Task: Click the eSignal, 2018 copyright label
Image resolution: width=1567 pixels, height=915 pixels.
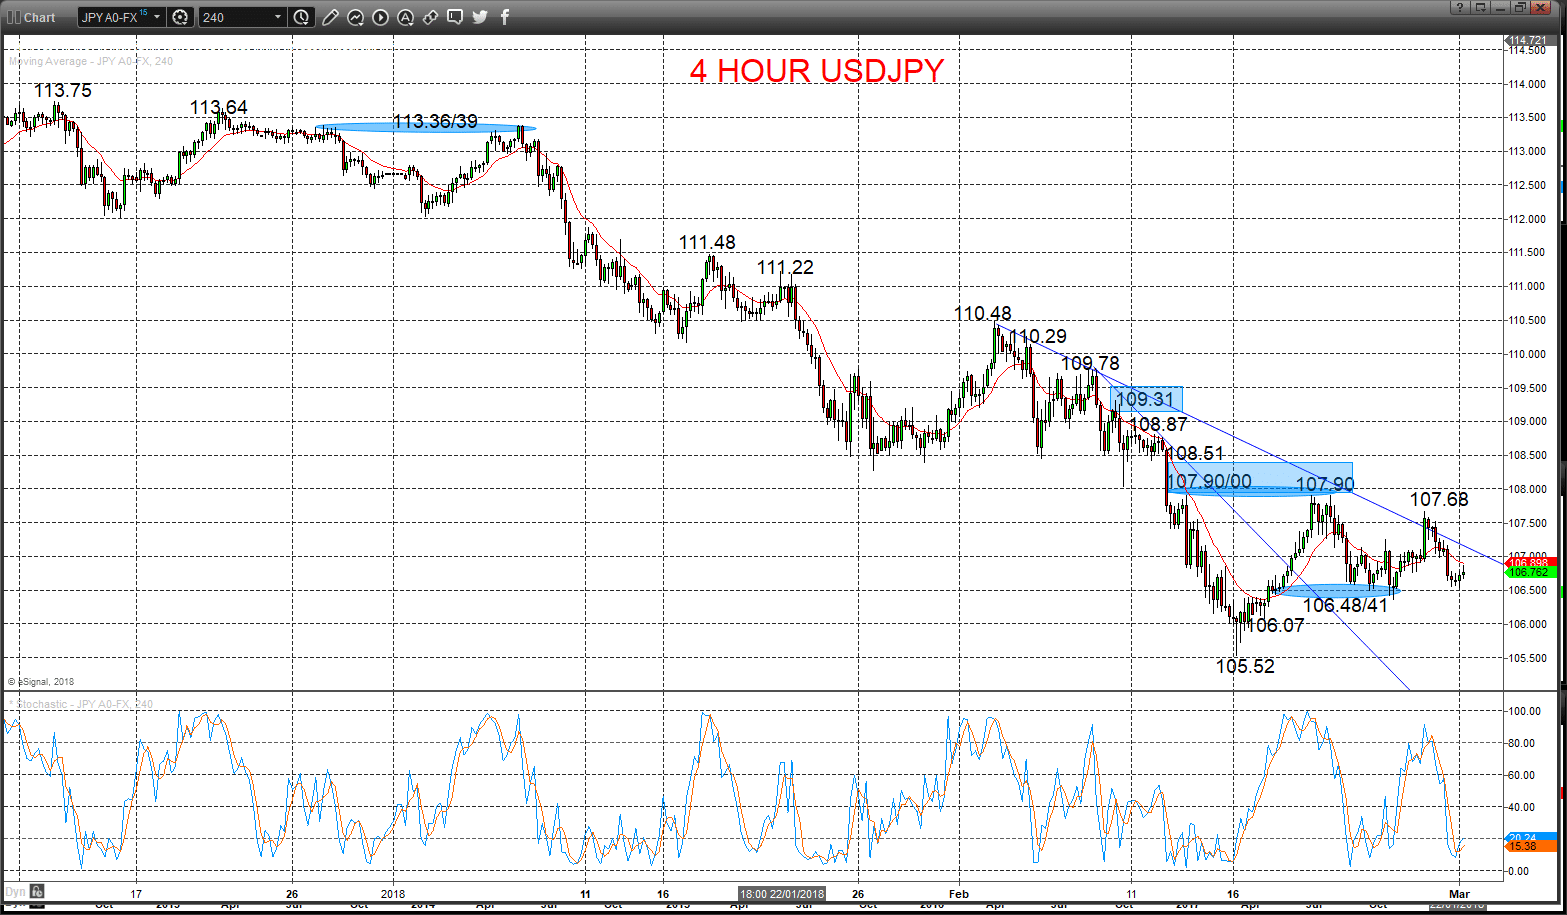Action: 40,682
